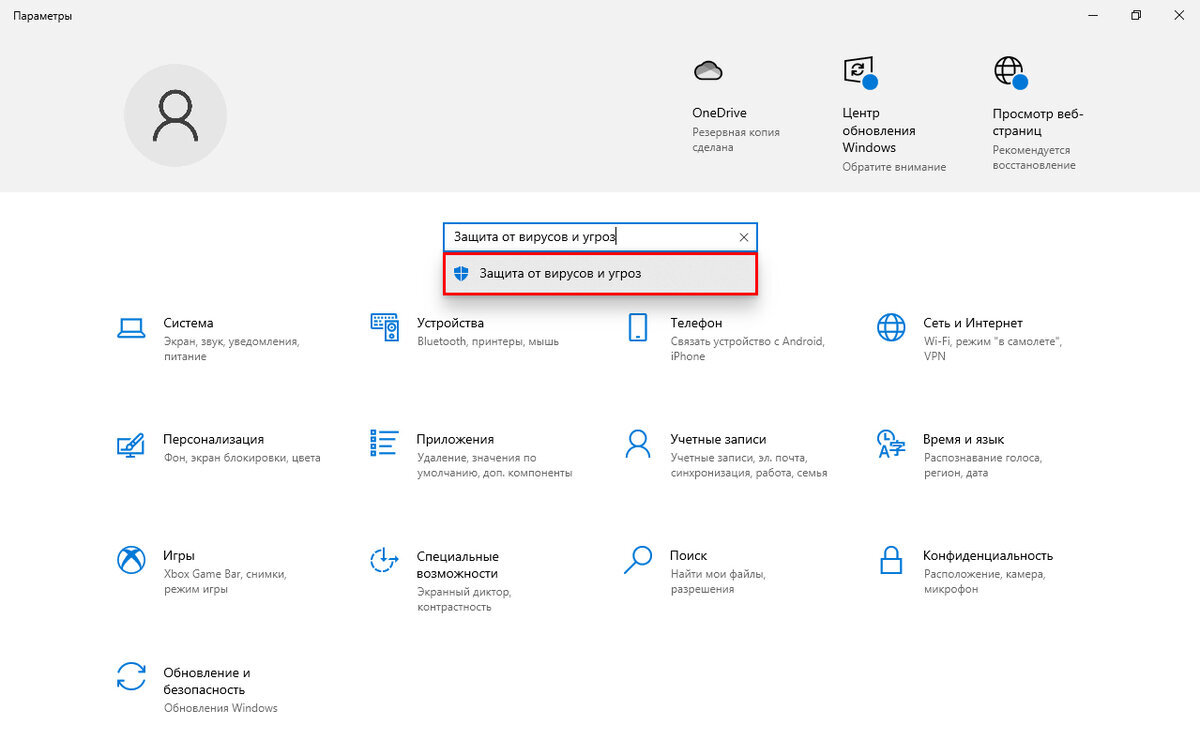Click the Search magnifier category icon
Image resolution: width=1200 pixels, height=740 pixels.
[x=637, y=560]
